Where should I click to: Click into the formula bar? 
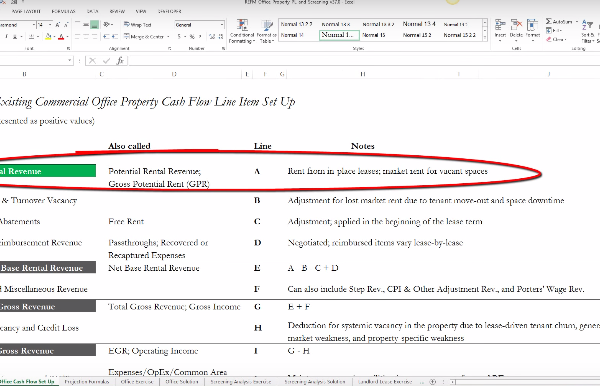364,60
